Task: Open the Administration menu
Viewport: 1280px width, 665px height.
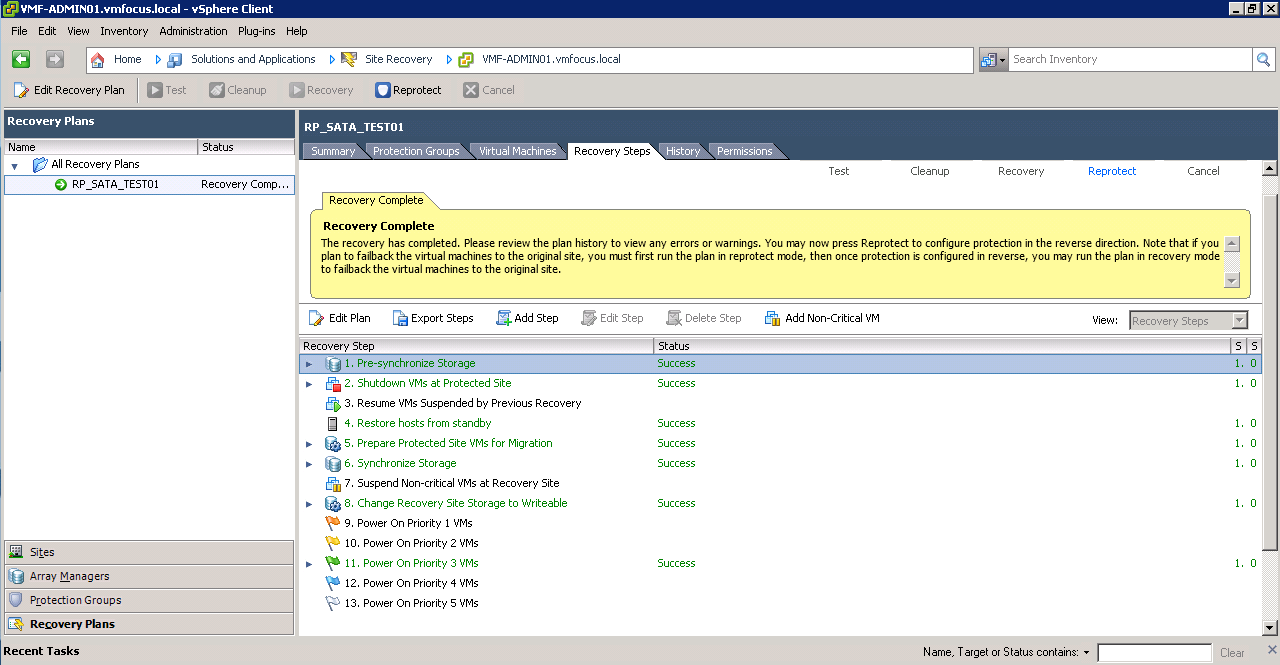Action: point(193,31)
